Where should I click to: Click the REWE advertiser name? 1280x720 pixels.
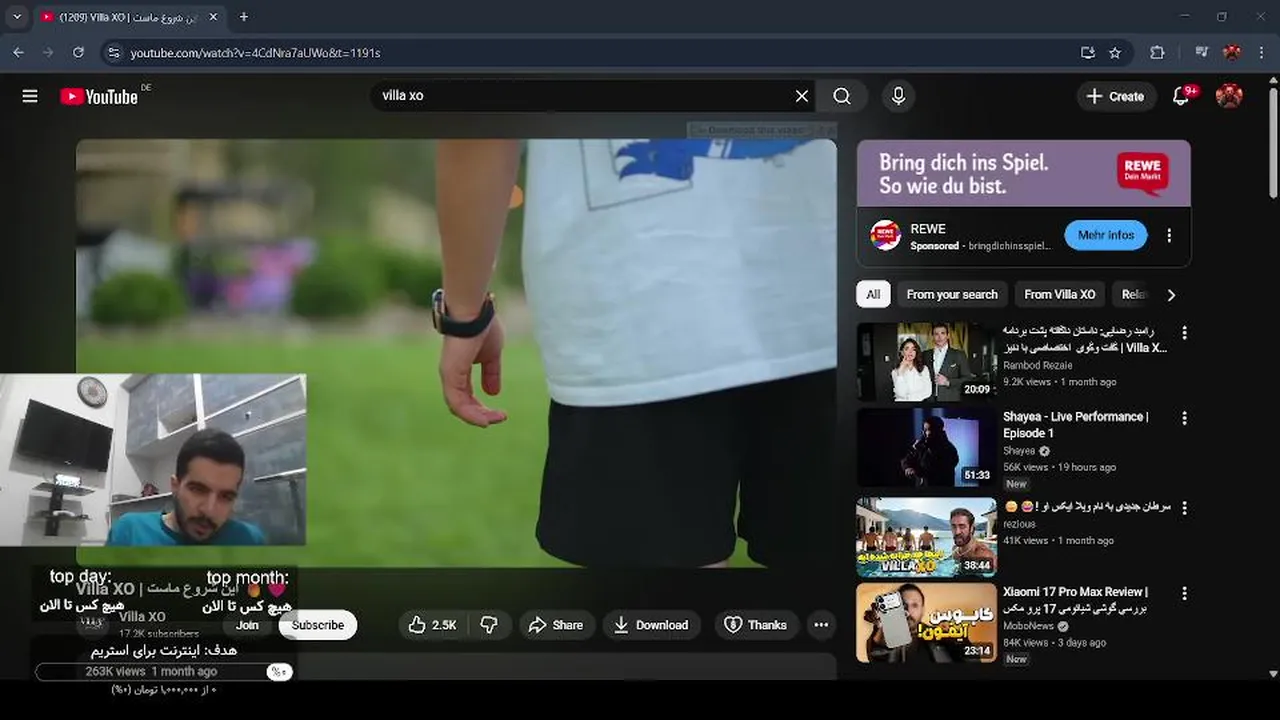[928, 229]
